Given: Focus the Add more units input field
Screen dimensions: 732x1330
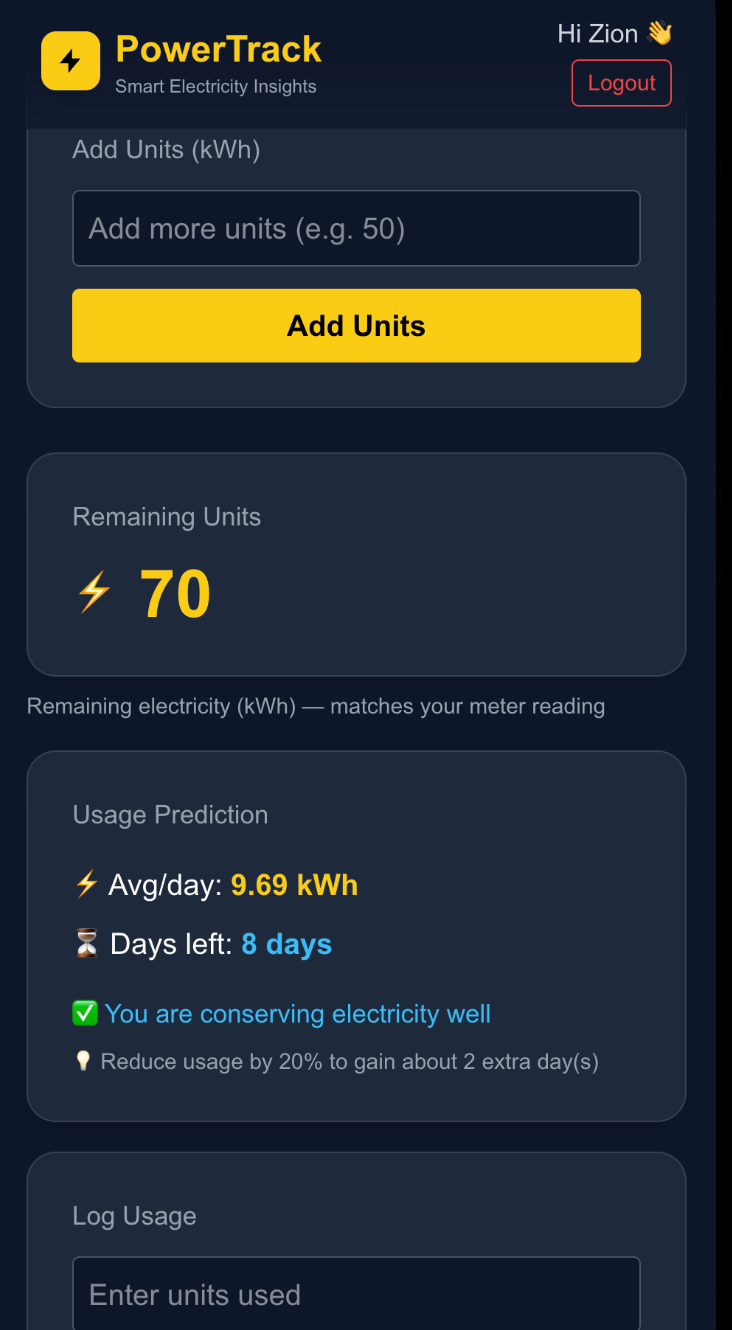Looking at the screenshot, I should (x=356, y=229).
